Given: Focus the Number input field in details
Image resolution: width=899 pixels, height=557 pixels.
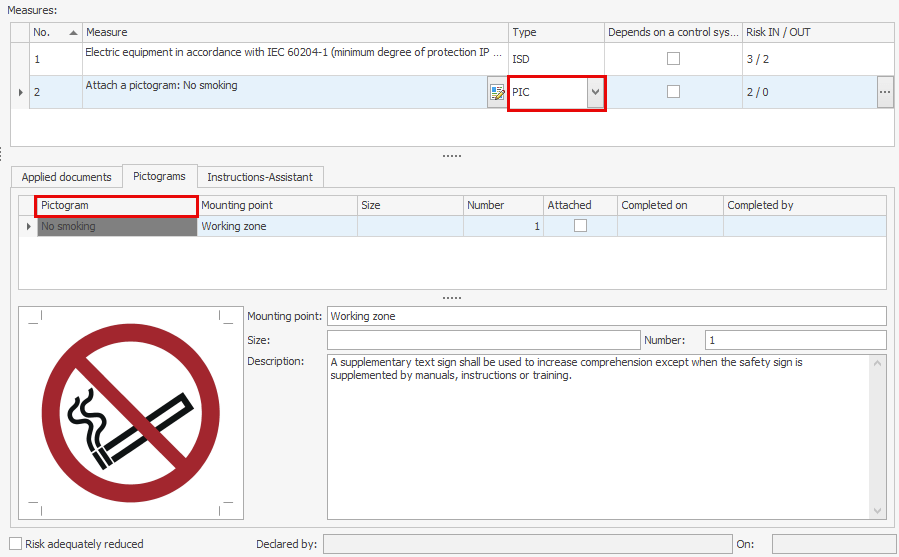Looking at the screenshot, I should 796,340.
